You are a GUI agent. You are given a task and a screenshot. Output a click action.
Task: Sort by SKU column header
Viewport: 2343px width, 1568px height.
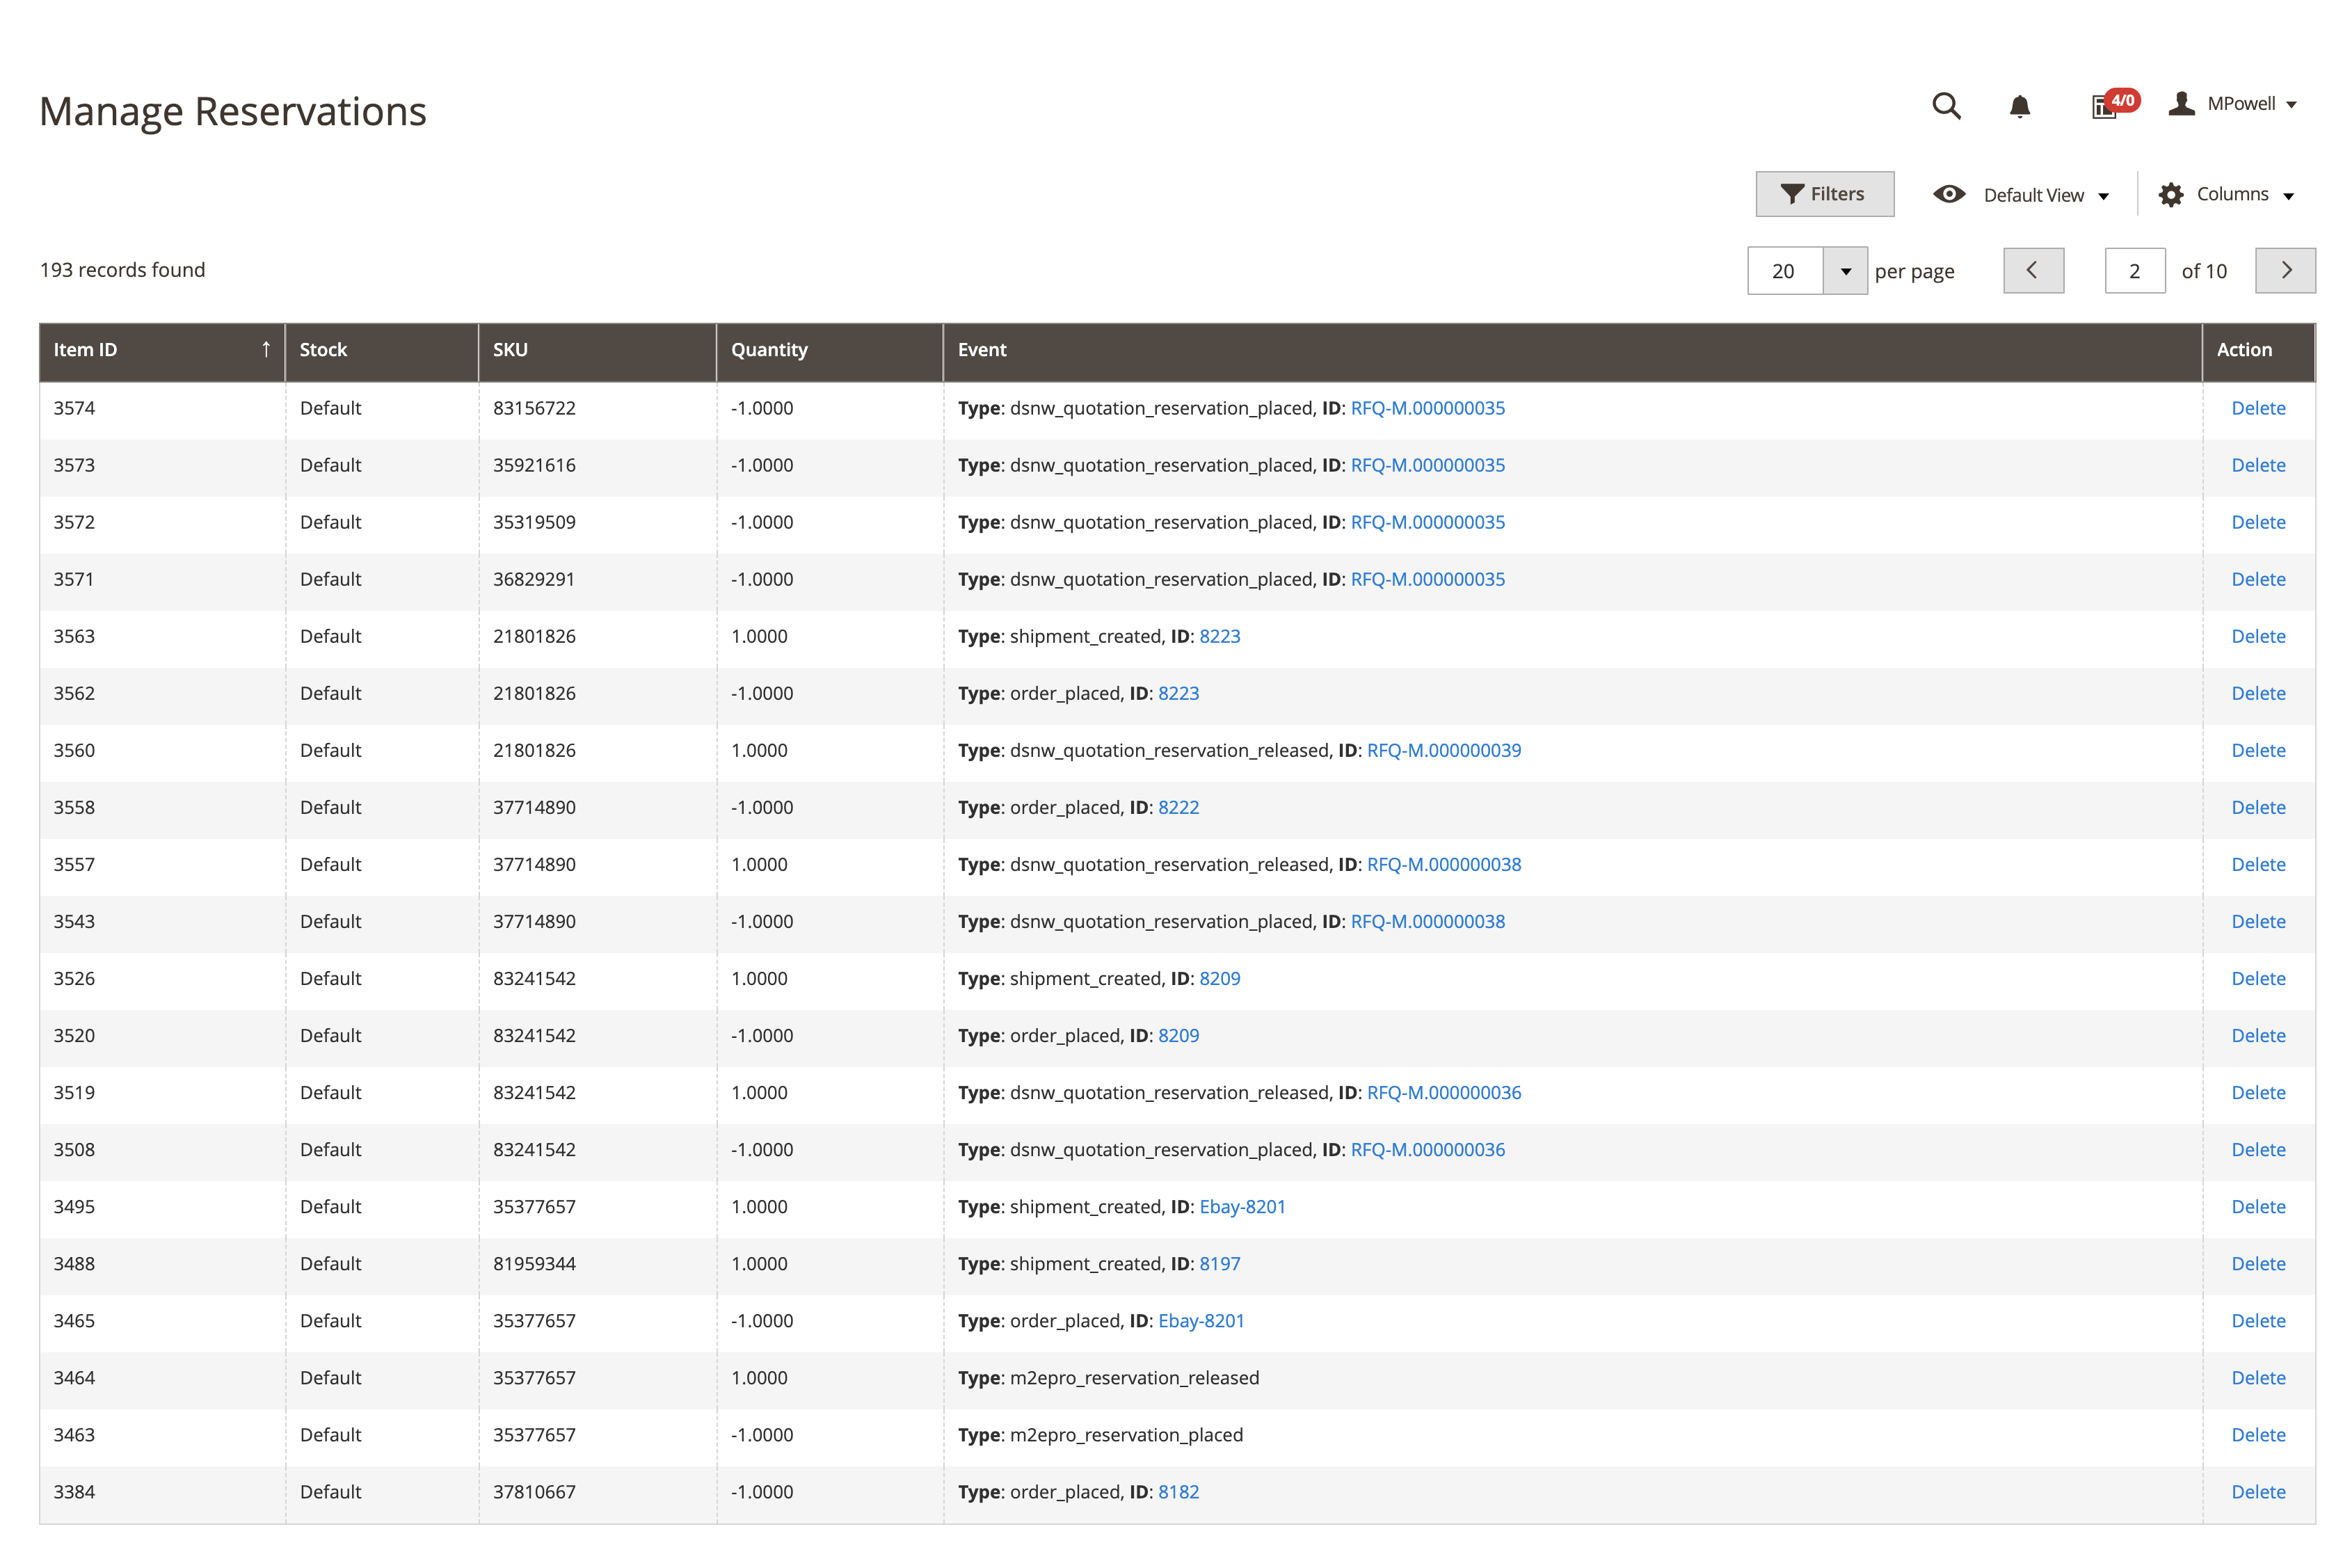[x=510, y=350]
